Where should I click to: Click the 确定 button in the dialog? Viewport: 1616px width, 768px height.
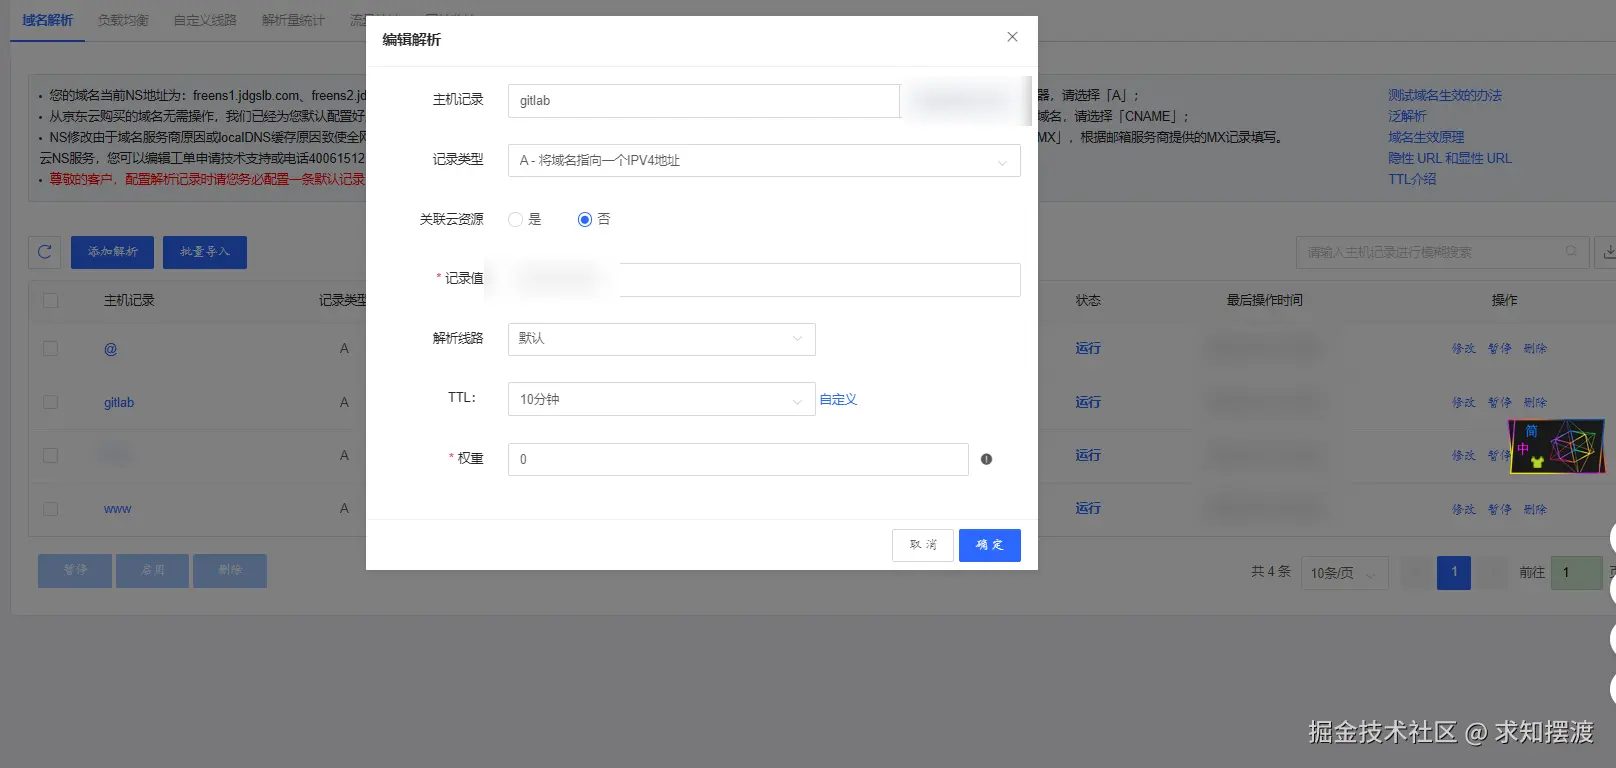click(x=989, y=545)
